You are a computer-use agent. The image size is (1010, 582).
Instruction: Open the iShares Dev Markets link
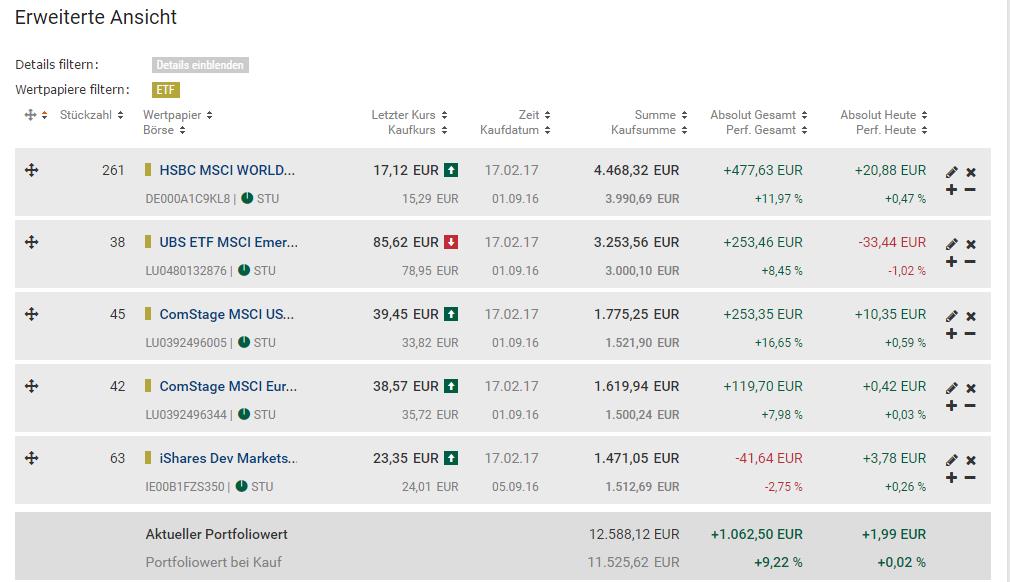point(228,458)
